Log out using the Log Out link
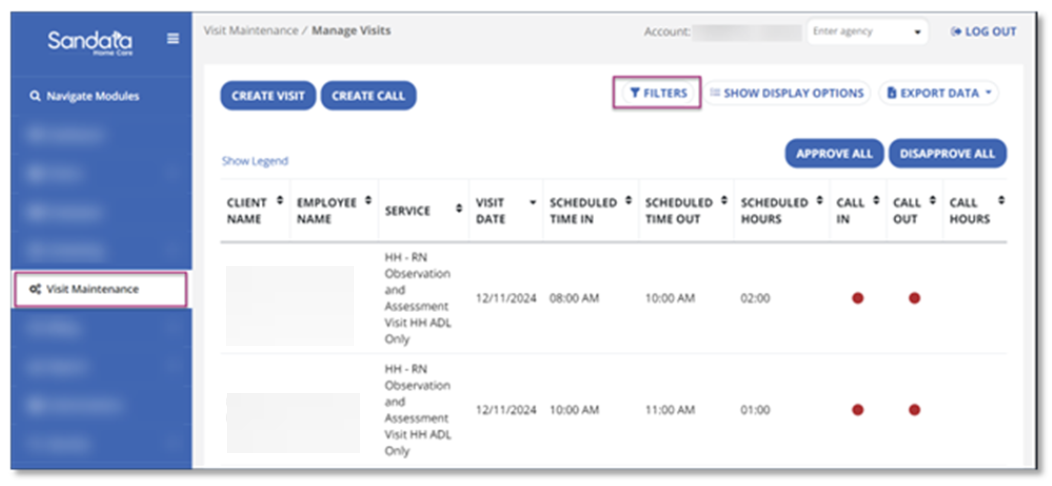The image size is (1052, 486). pyautogui.click(x=984, y=32)
